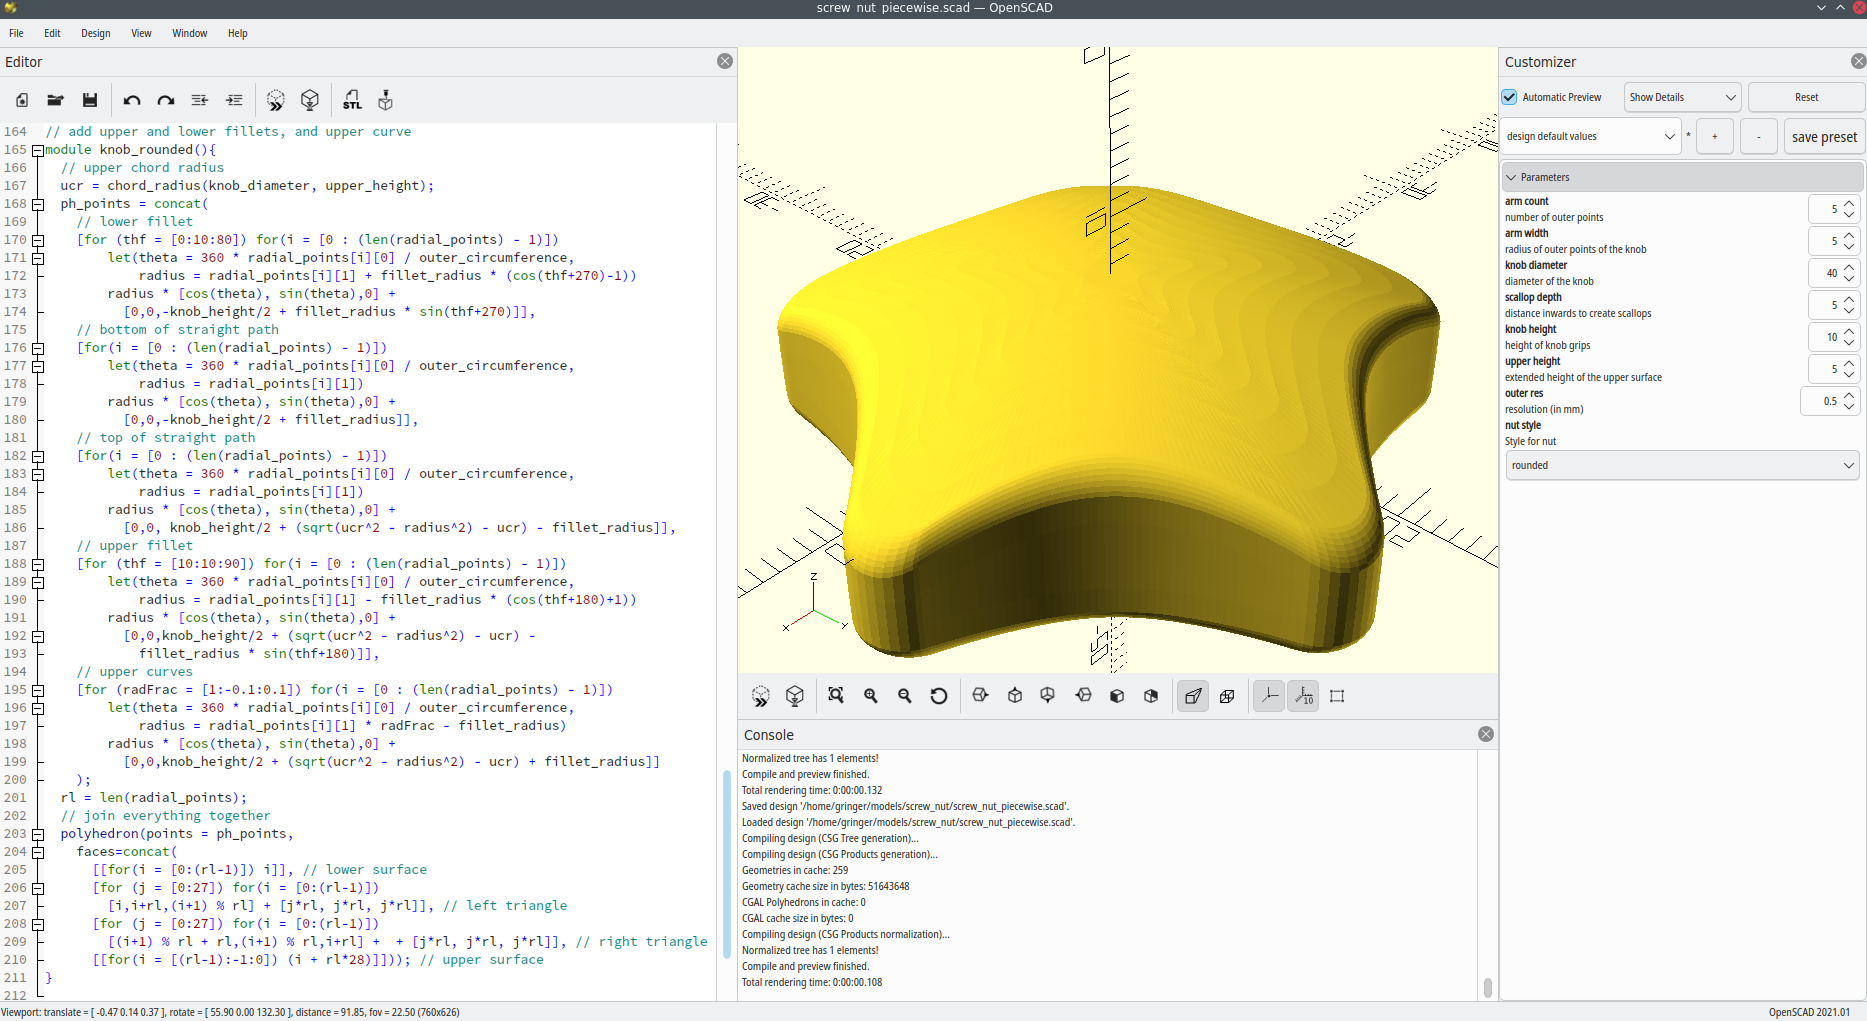Image resolution: width=1867 pixels, height=1021 pixels.
Task: Open the Design menu
Action: click(x=96, y=33)
